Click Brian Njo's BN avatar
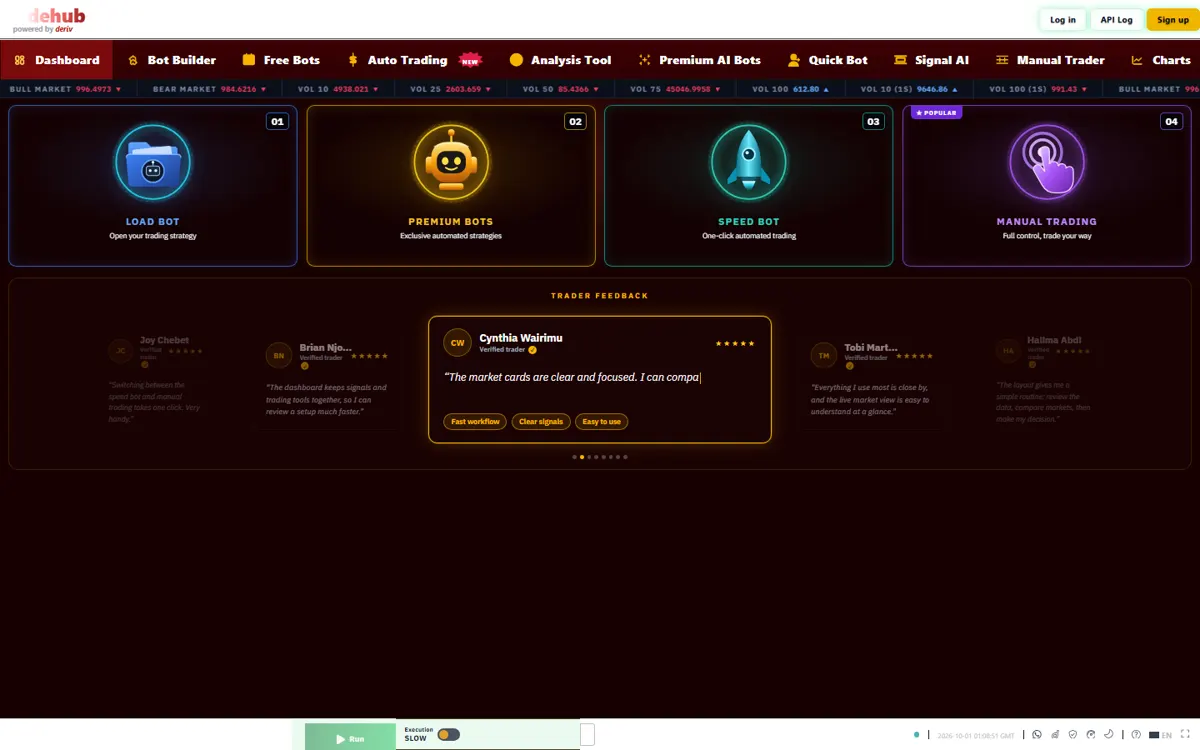The image size is (1200, 750). pos(279,355)
